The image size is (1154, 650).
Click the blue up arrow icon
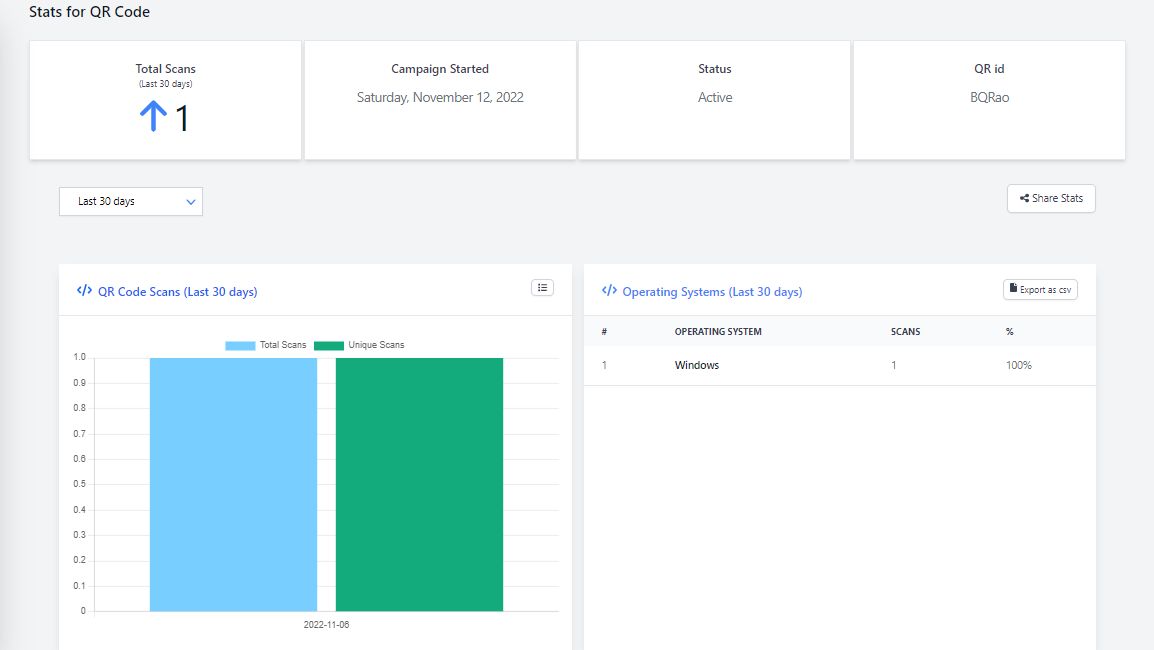[153, 118]
